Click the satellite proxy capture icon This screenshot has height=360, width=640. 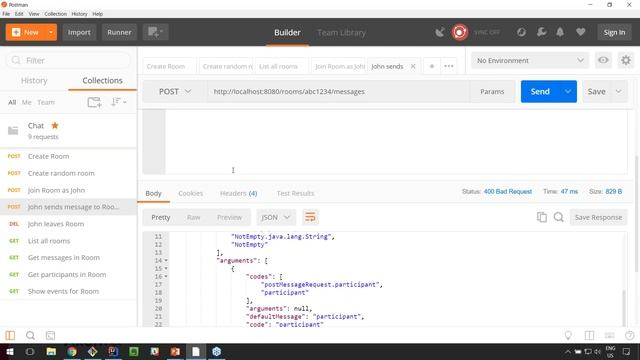pyautogui.click(x=440, y=32)
